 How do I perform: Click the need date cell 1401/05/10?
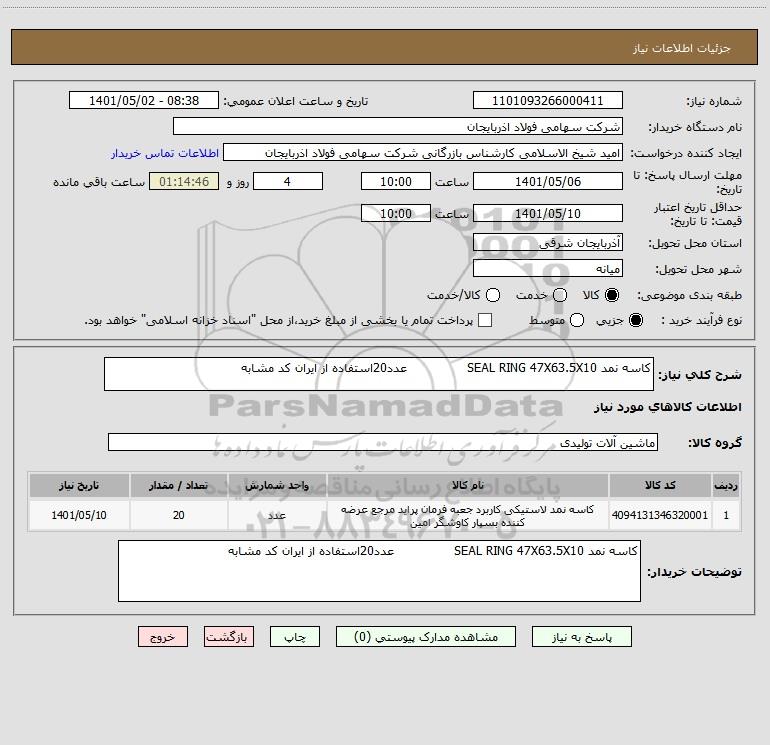pyautogui.click(x=79, y=515)
